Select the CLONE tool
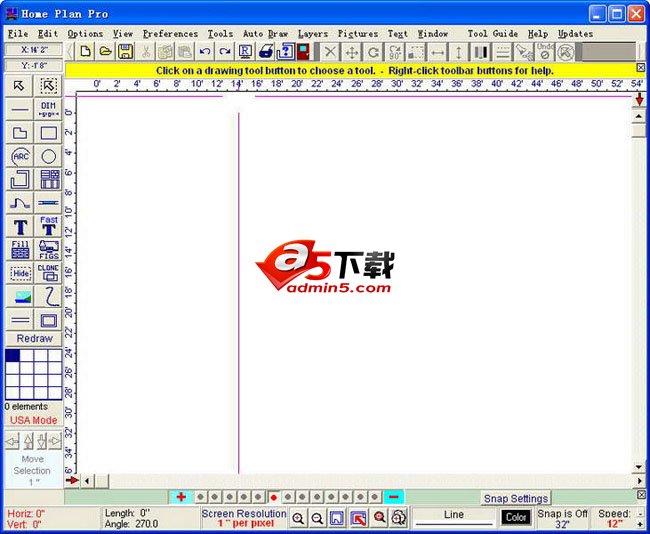Screen dimensions: 650x534 click(x=49, y=273)
